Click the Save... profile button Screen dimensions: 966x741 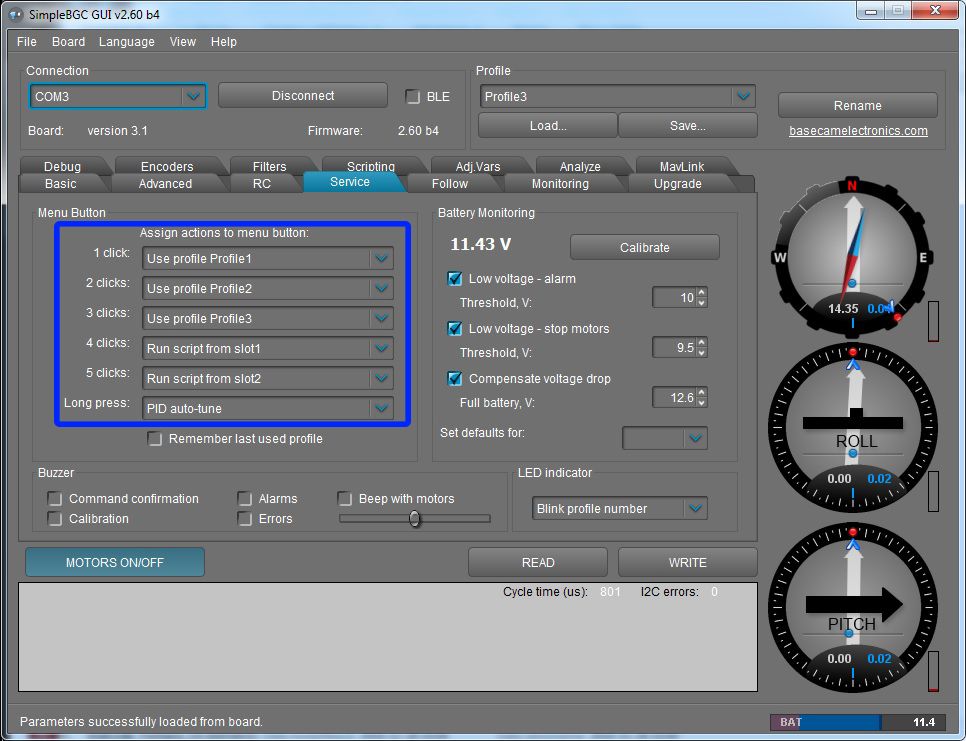[688, 126]
